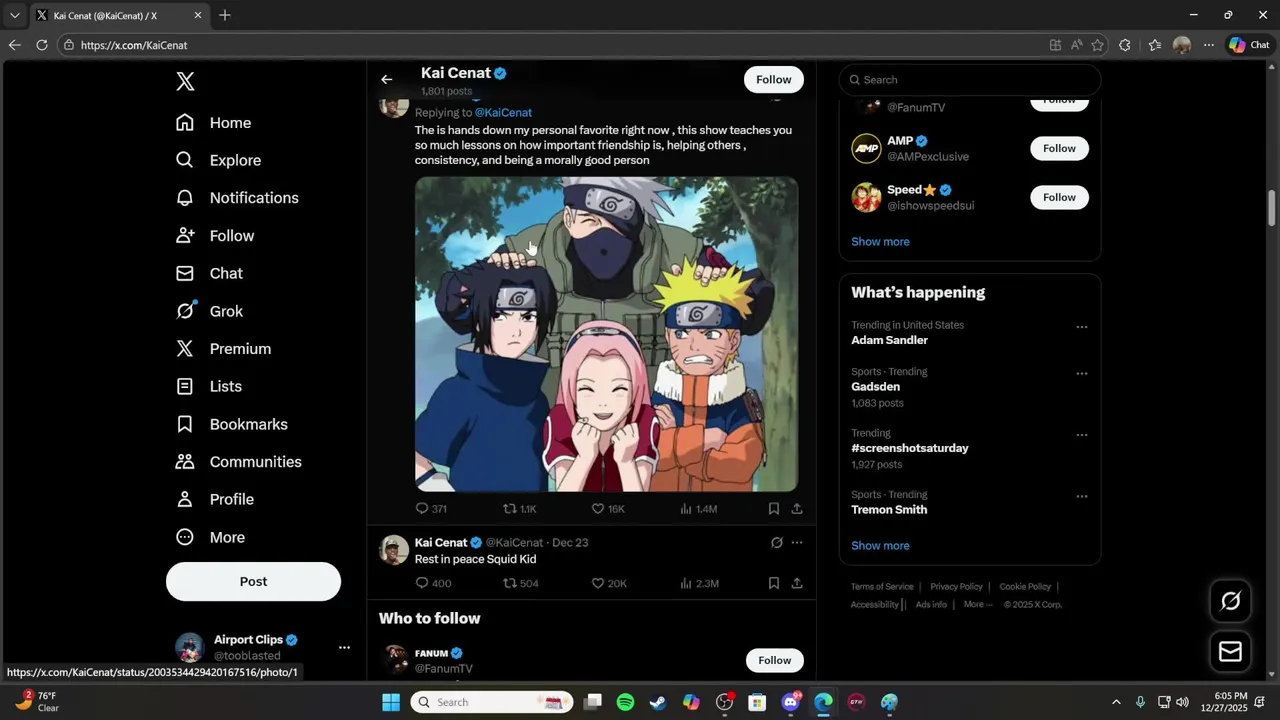
Task: Click the Communities icon in the sidebar
Action: click(185, 462)
